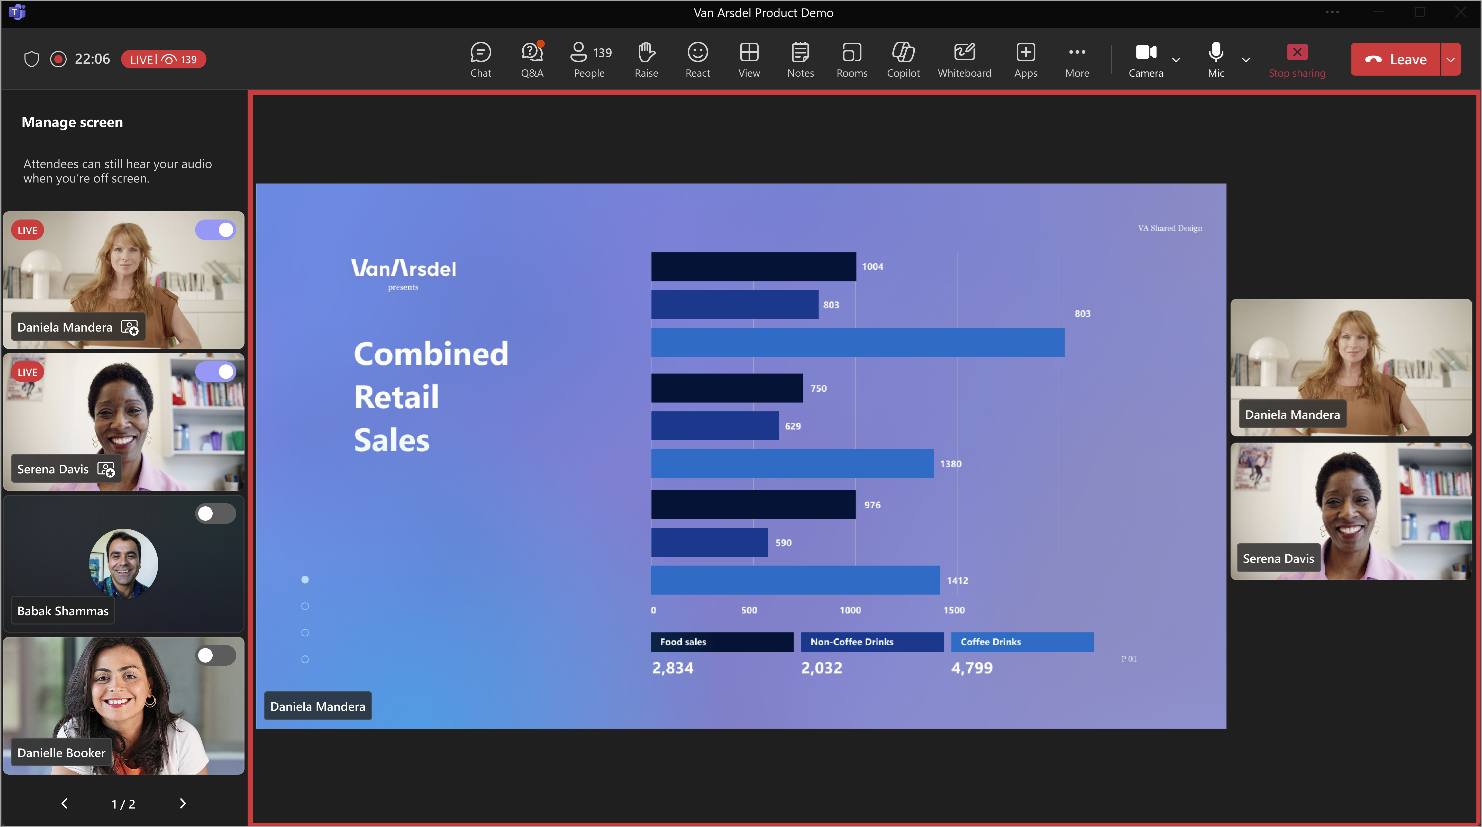1482x827 pixels.
Task: Add Apps to the meeting
Action: [x=1026, y=60]
